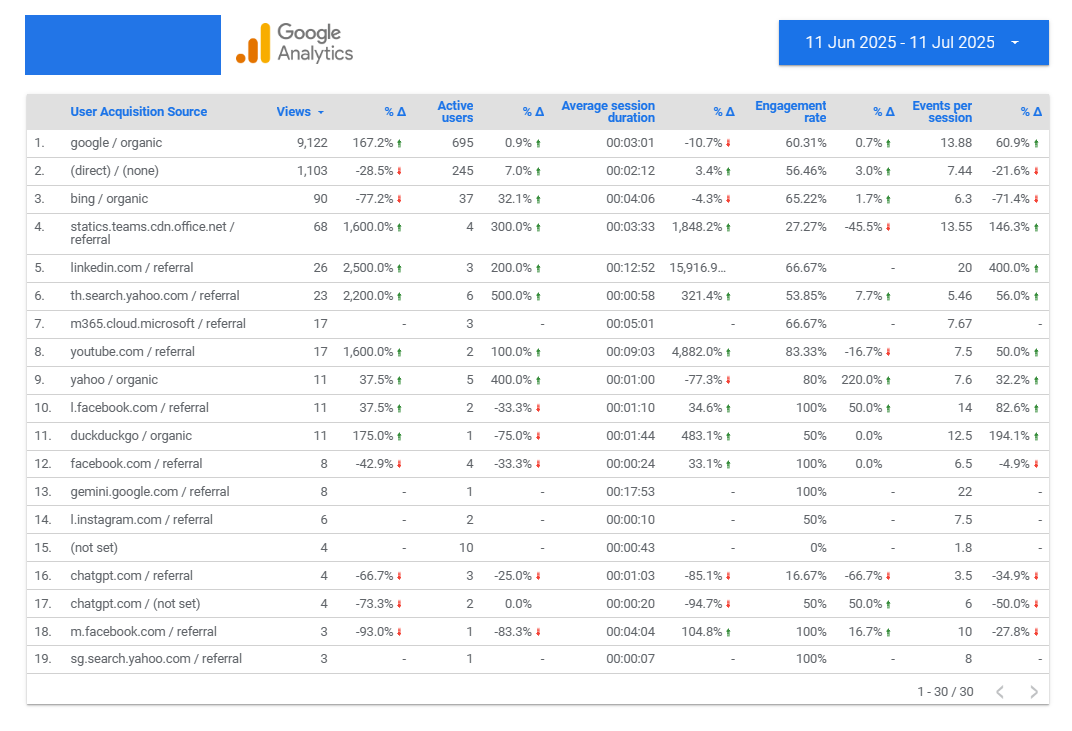This screenshot has height=731, width=1072.
Task: Select the 'sg.search.yahoo.com / referral' source
Action: click(x=156, y=659)
